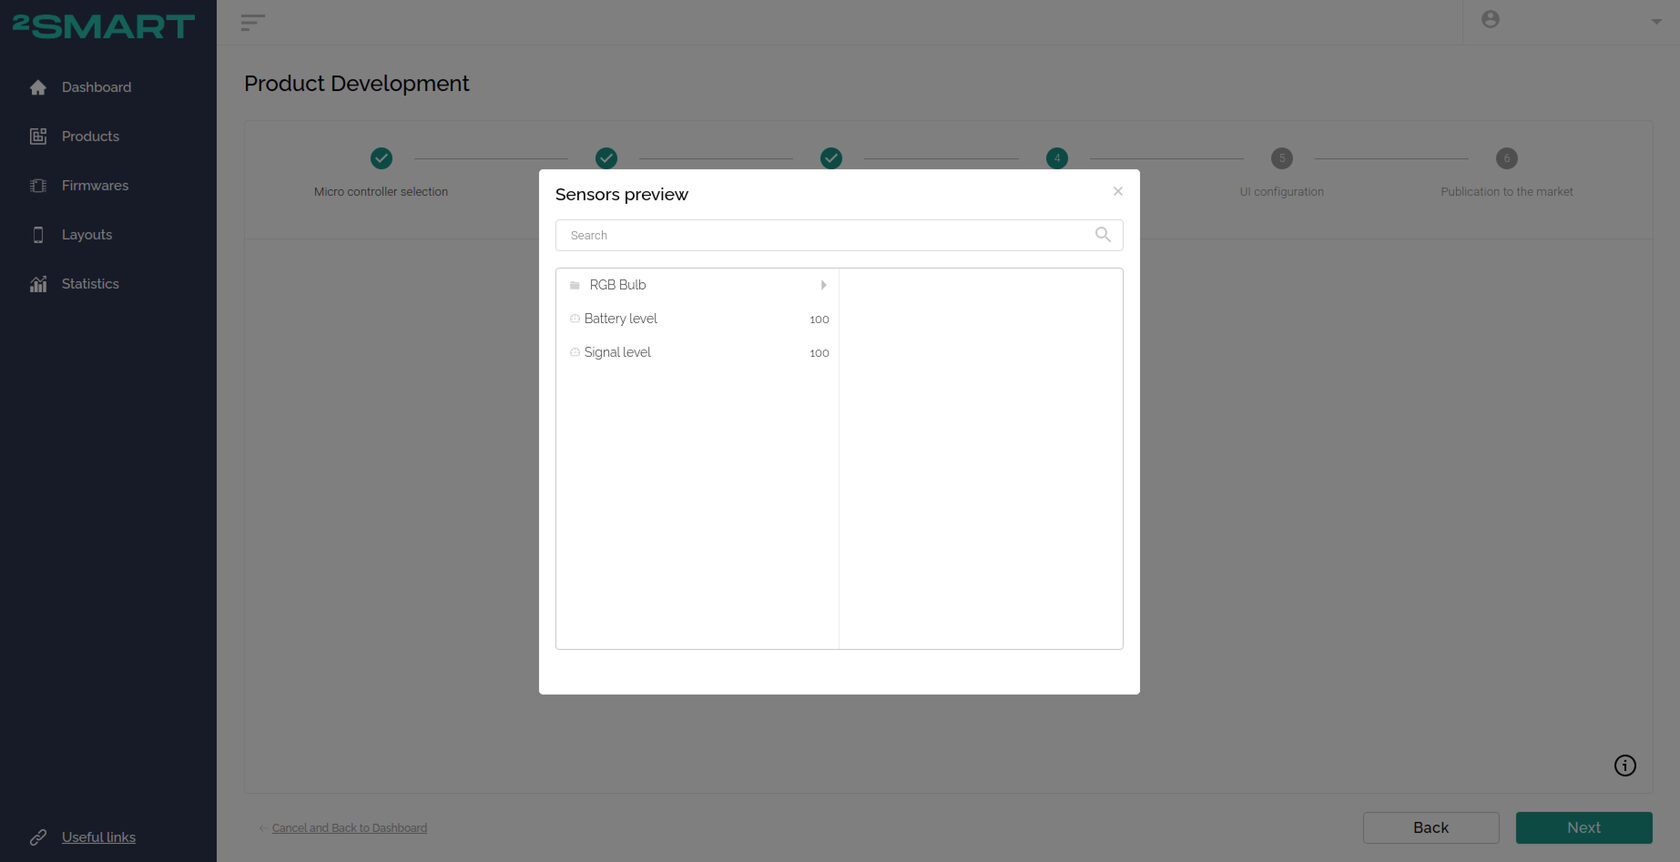Viewport: 1680px width, 862px height.
Task: Expand the RGB Bulb node arrow
Action: (823, 285)
